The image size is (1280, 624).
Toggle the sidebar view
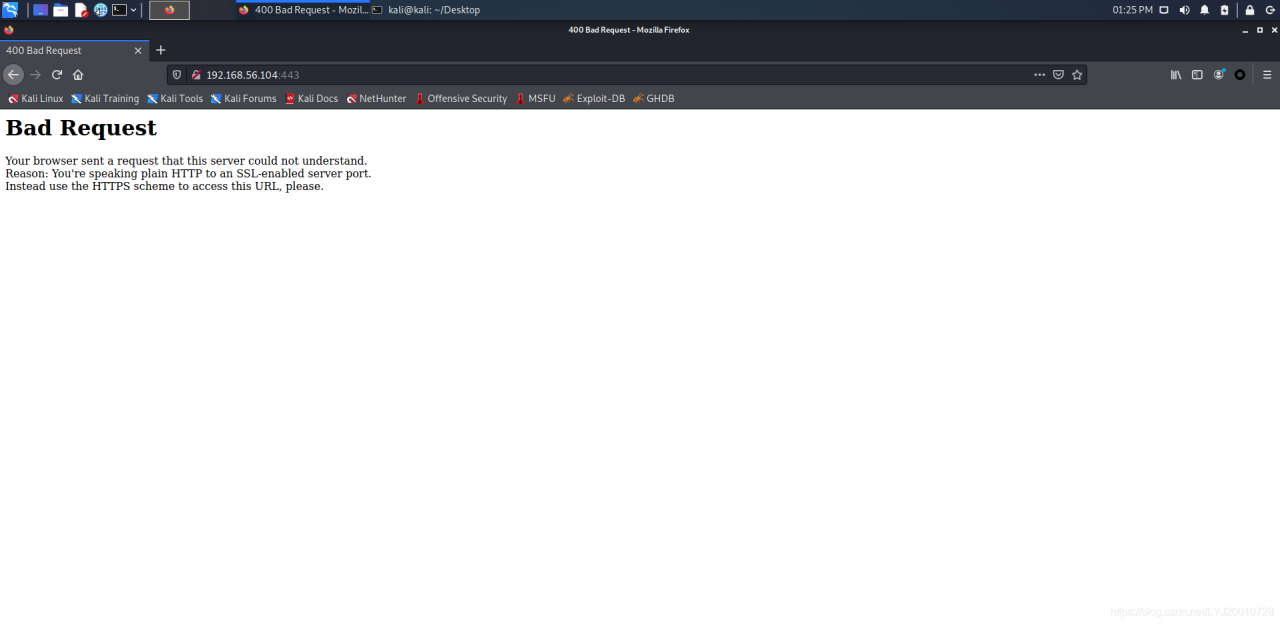tap(1197, 74)
